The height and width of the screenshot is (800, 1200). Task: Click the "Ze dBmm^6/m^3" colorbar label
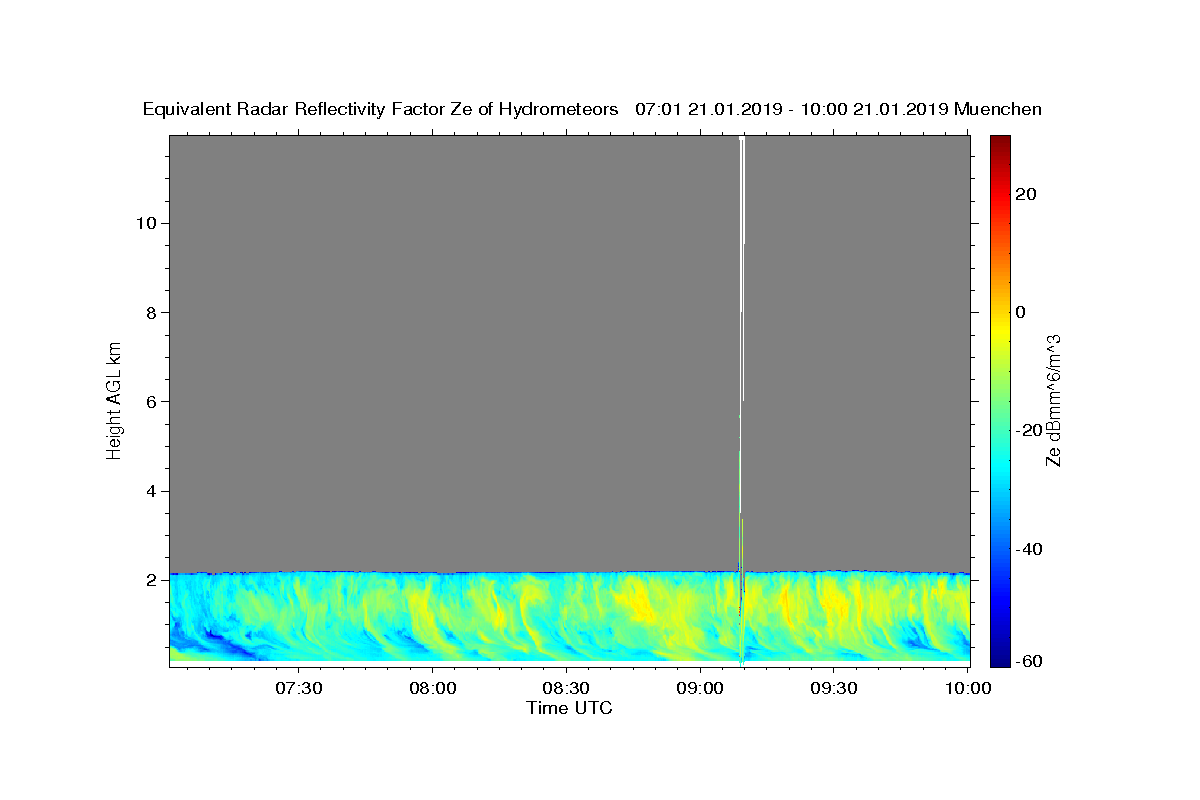[1053, 400]
